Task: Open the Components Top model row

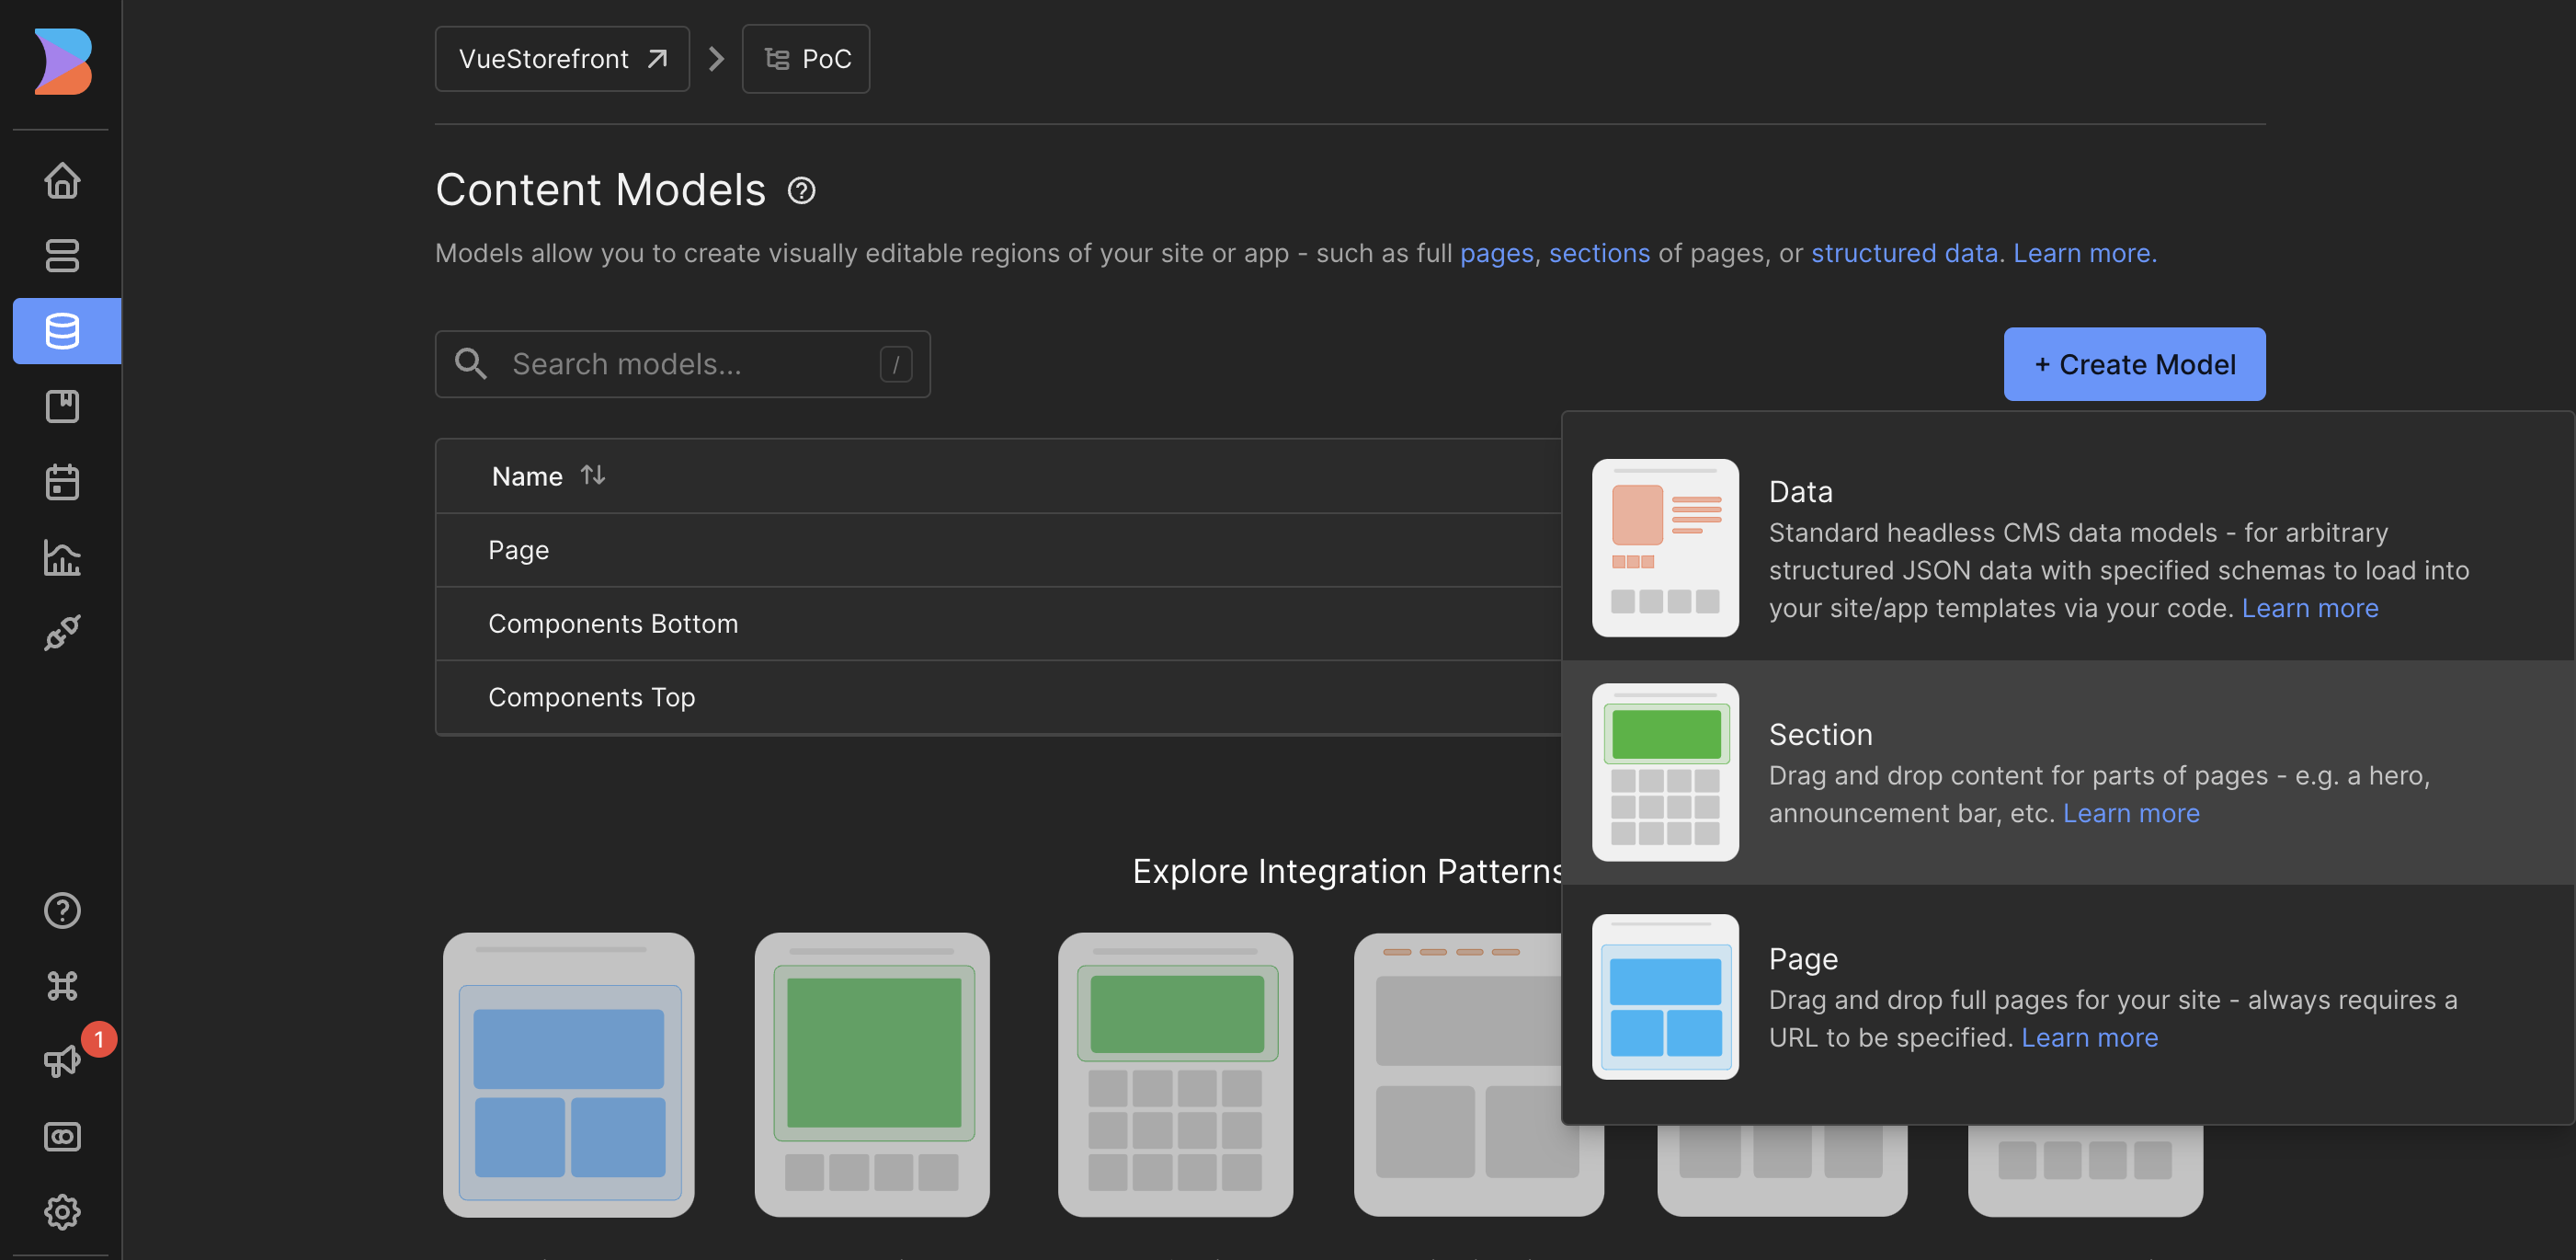Action: click(999, 697)
